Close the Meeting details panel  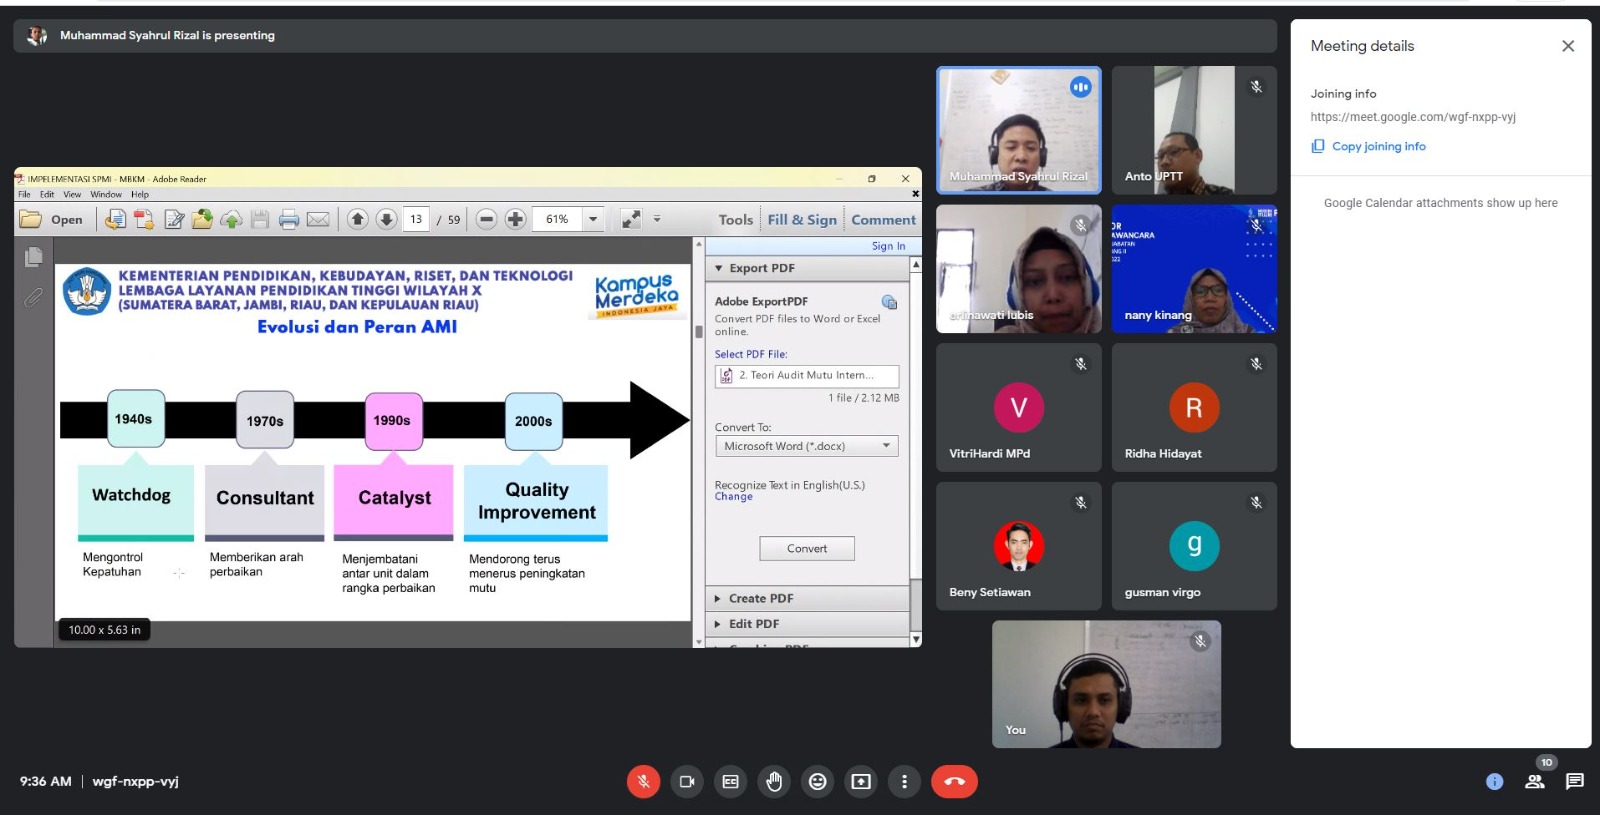point(1567,46)
